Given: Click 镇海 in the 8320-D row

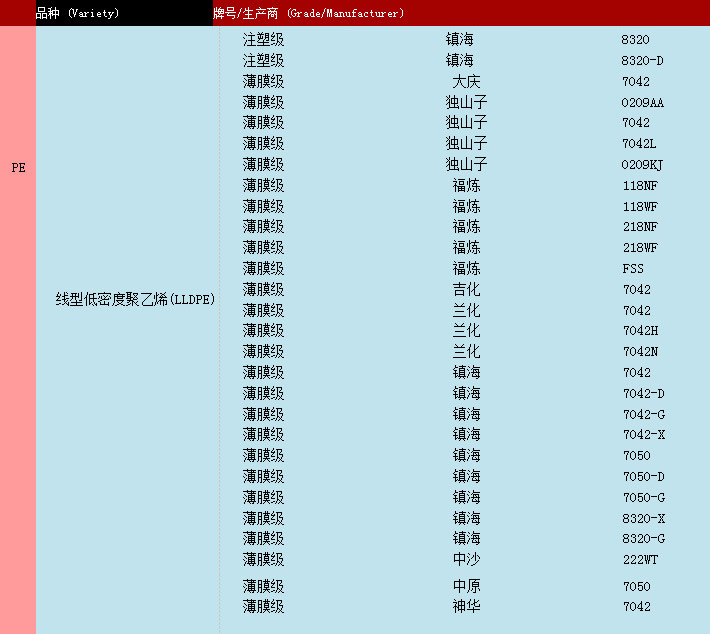Looking at the screenshot, I should click(460, 61).
